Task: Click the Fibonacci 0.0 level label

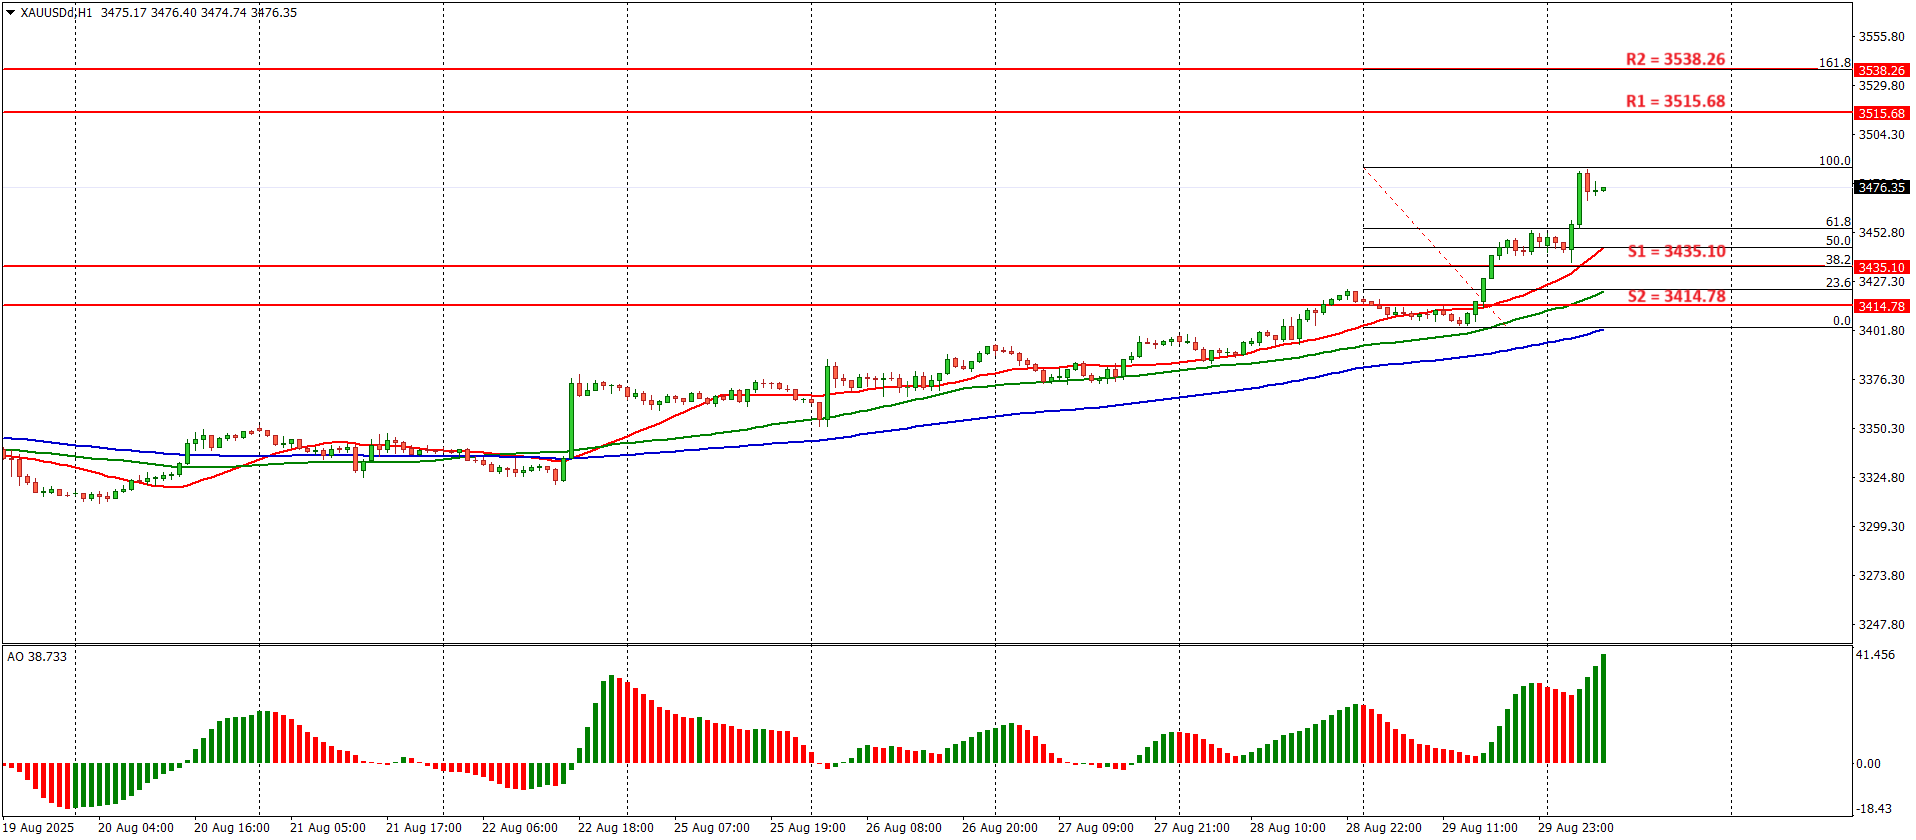Action: pos(1841,321)
